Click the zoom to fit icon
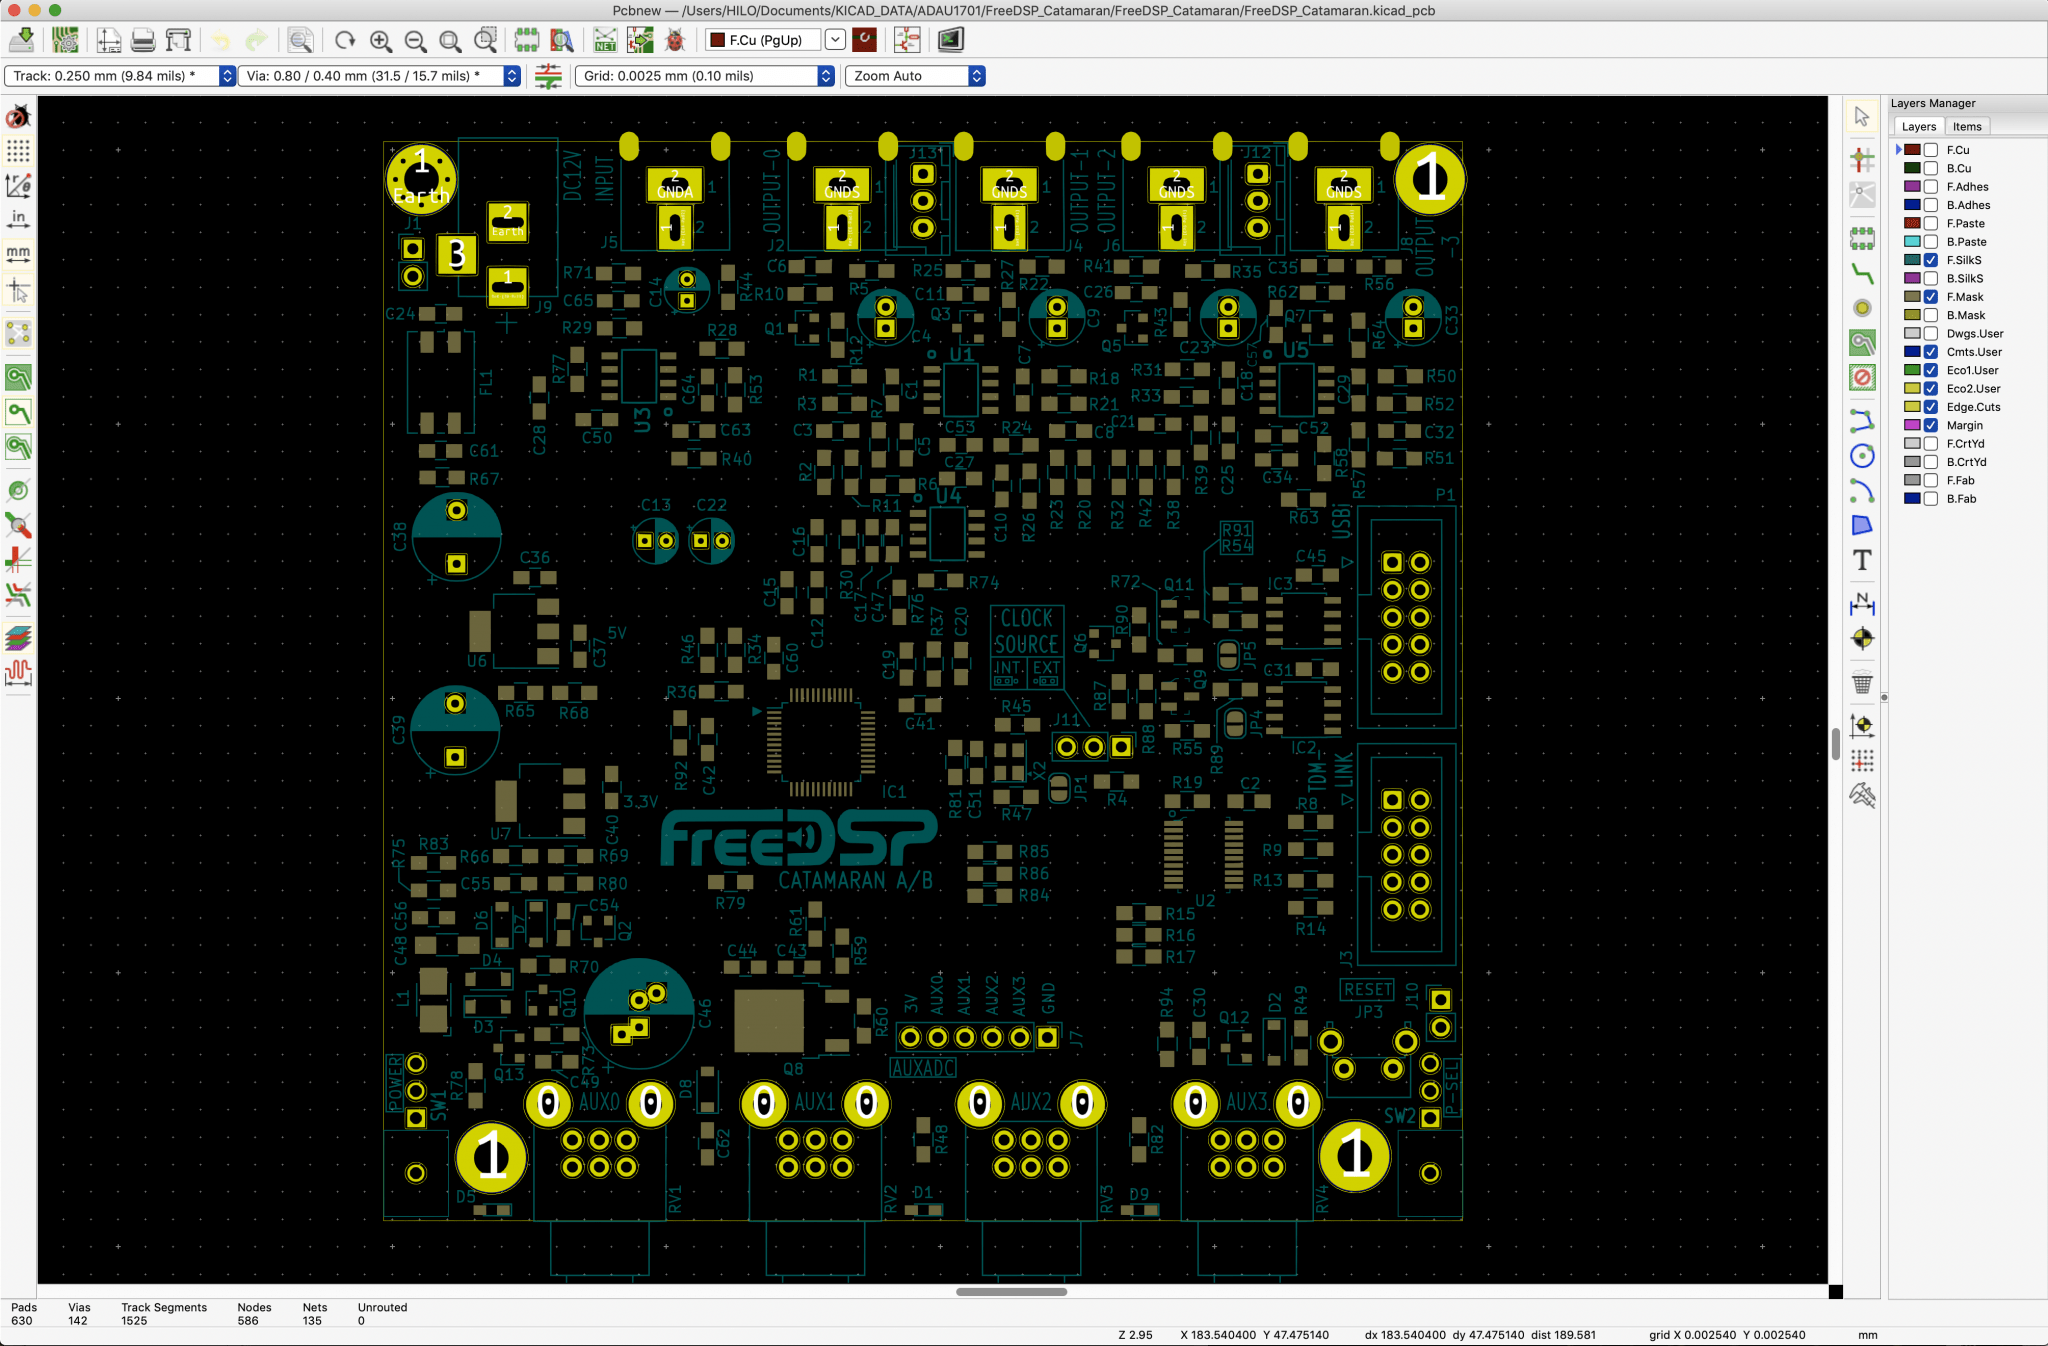The width and height of the screenshot is (2048, 1346). pyautogui.click(x=450, y=40)
